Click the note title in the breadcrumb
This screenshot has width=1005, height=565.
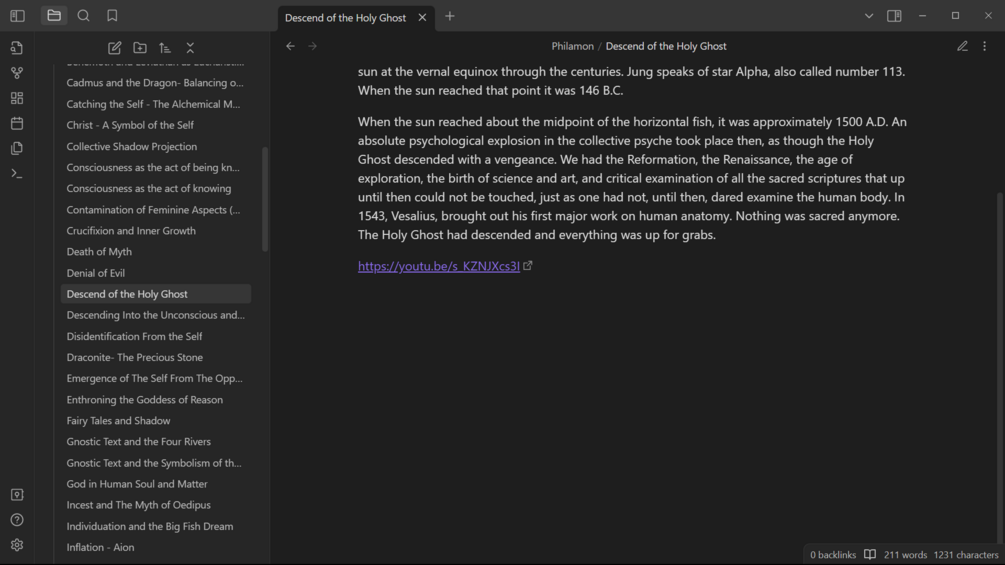point(666,46)
